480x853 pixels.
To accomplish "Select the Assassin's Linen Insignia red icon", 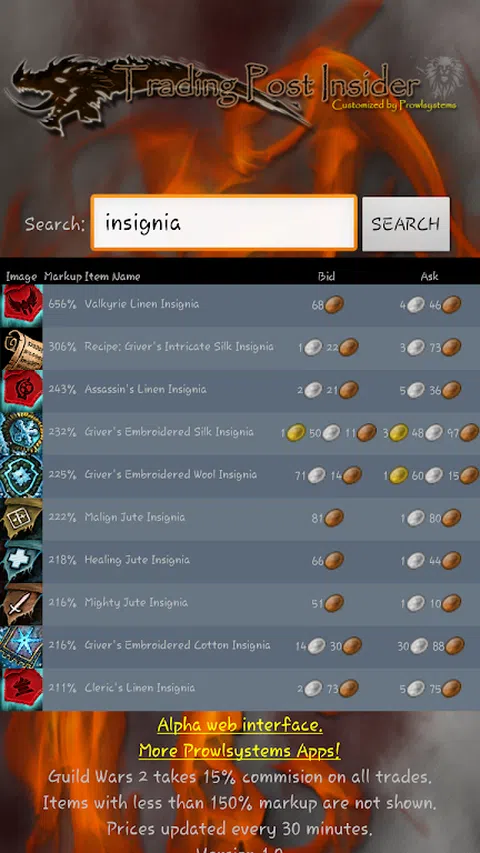I will (x=22, y=391).
